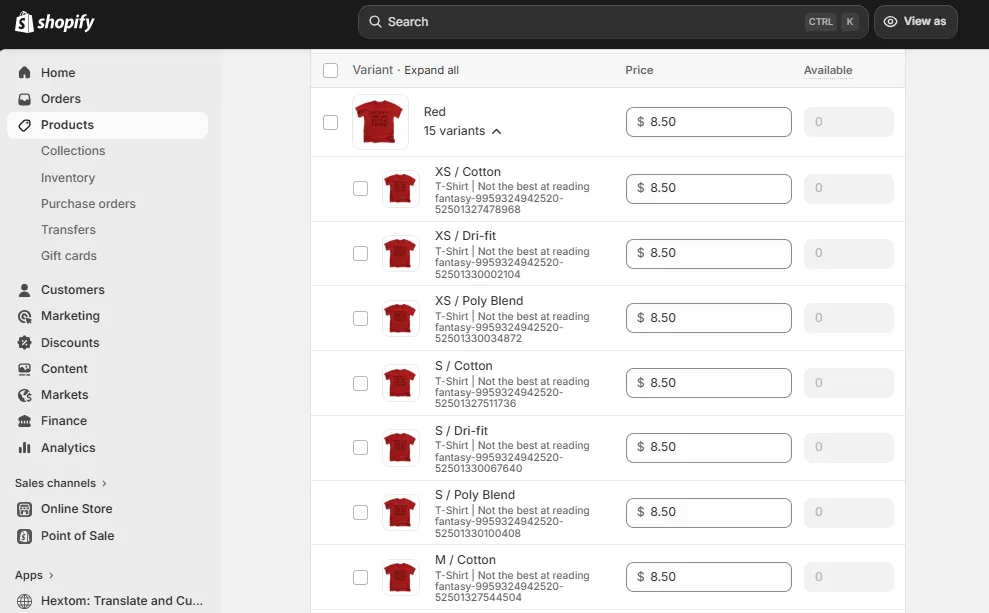Focus the top Search field
This screenshot has height=613, width=989.
613,22
